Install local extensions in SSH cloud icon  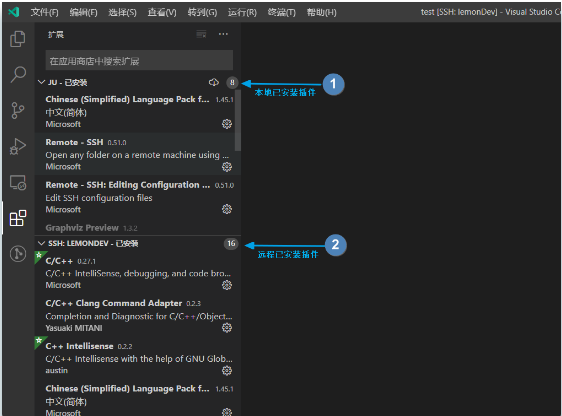(x=214, y=82)
